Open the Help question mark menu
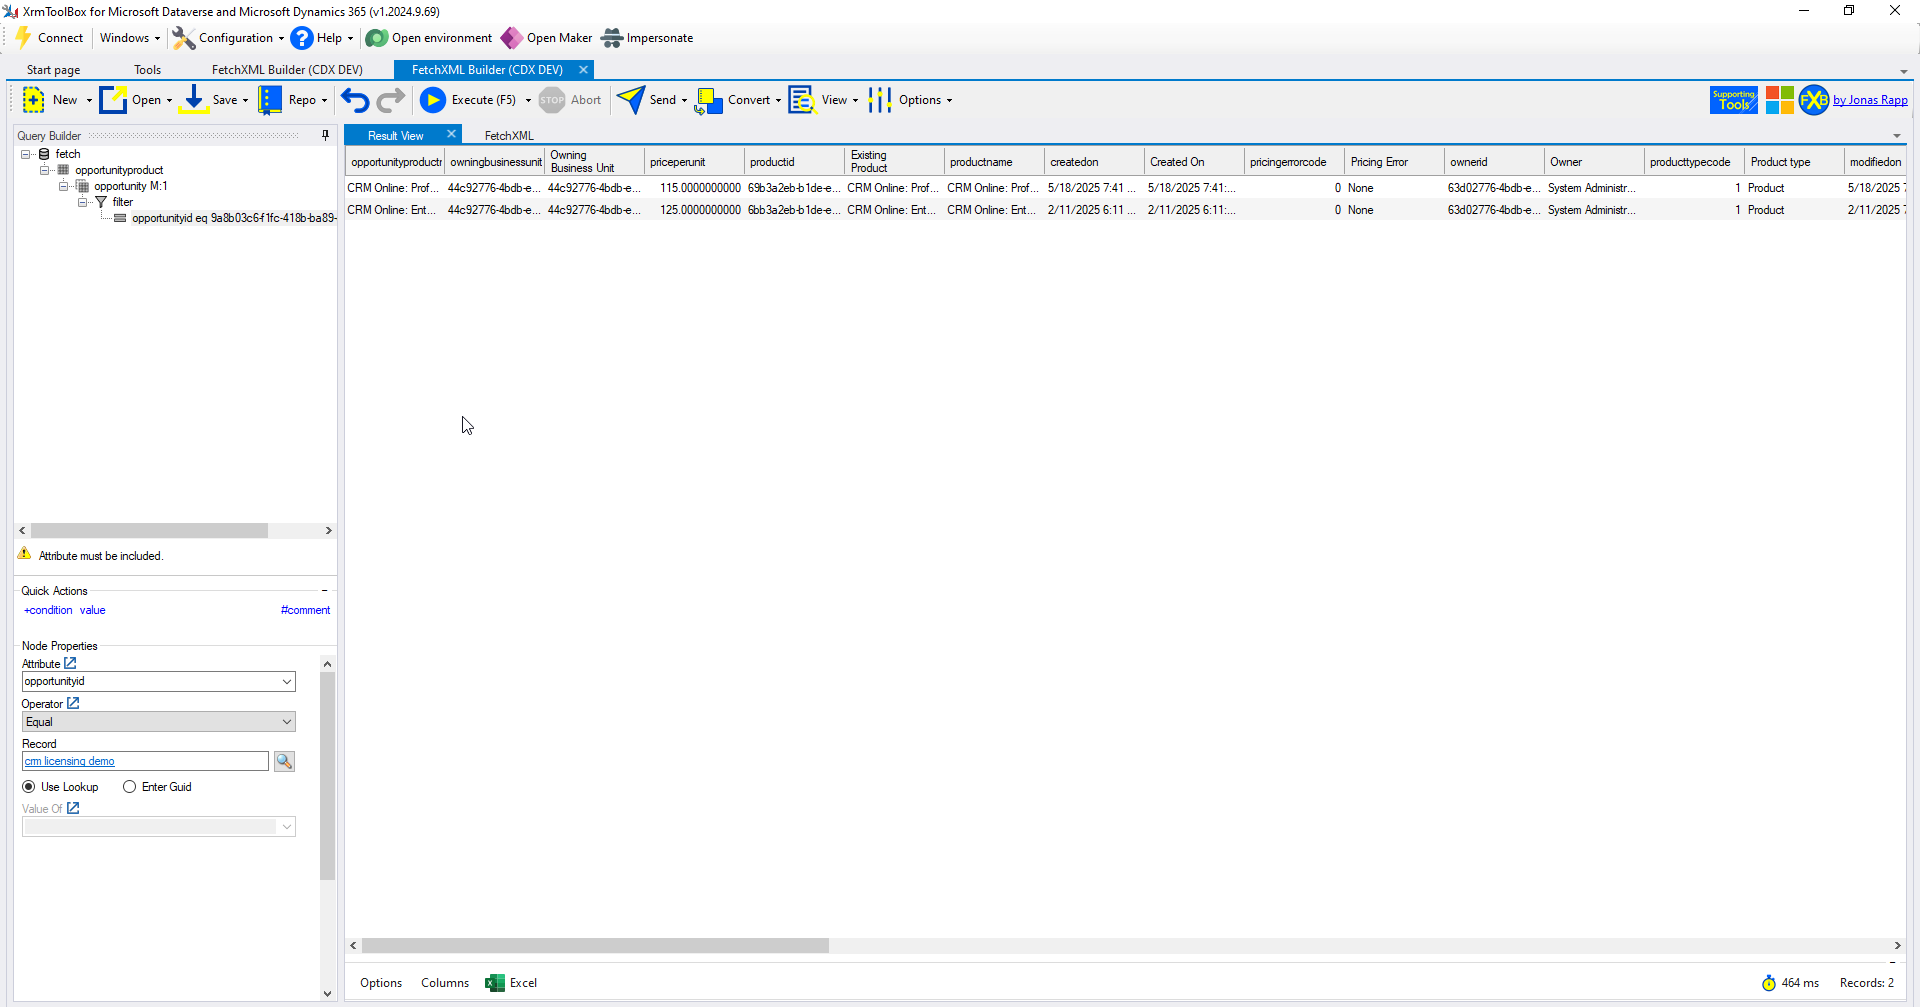Screen dimensions: 1920x1007 322,38
